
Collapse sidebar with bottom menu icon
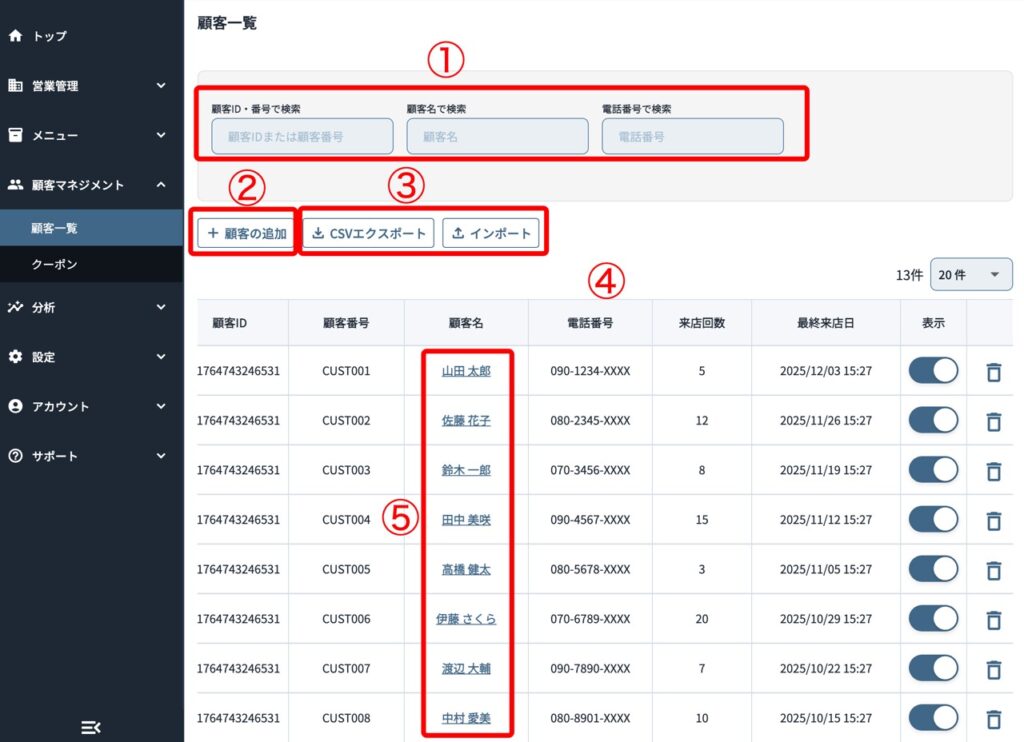pos(91,727)
